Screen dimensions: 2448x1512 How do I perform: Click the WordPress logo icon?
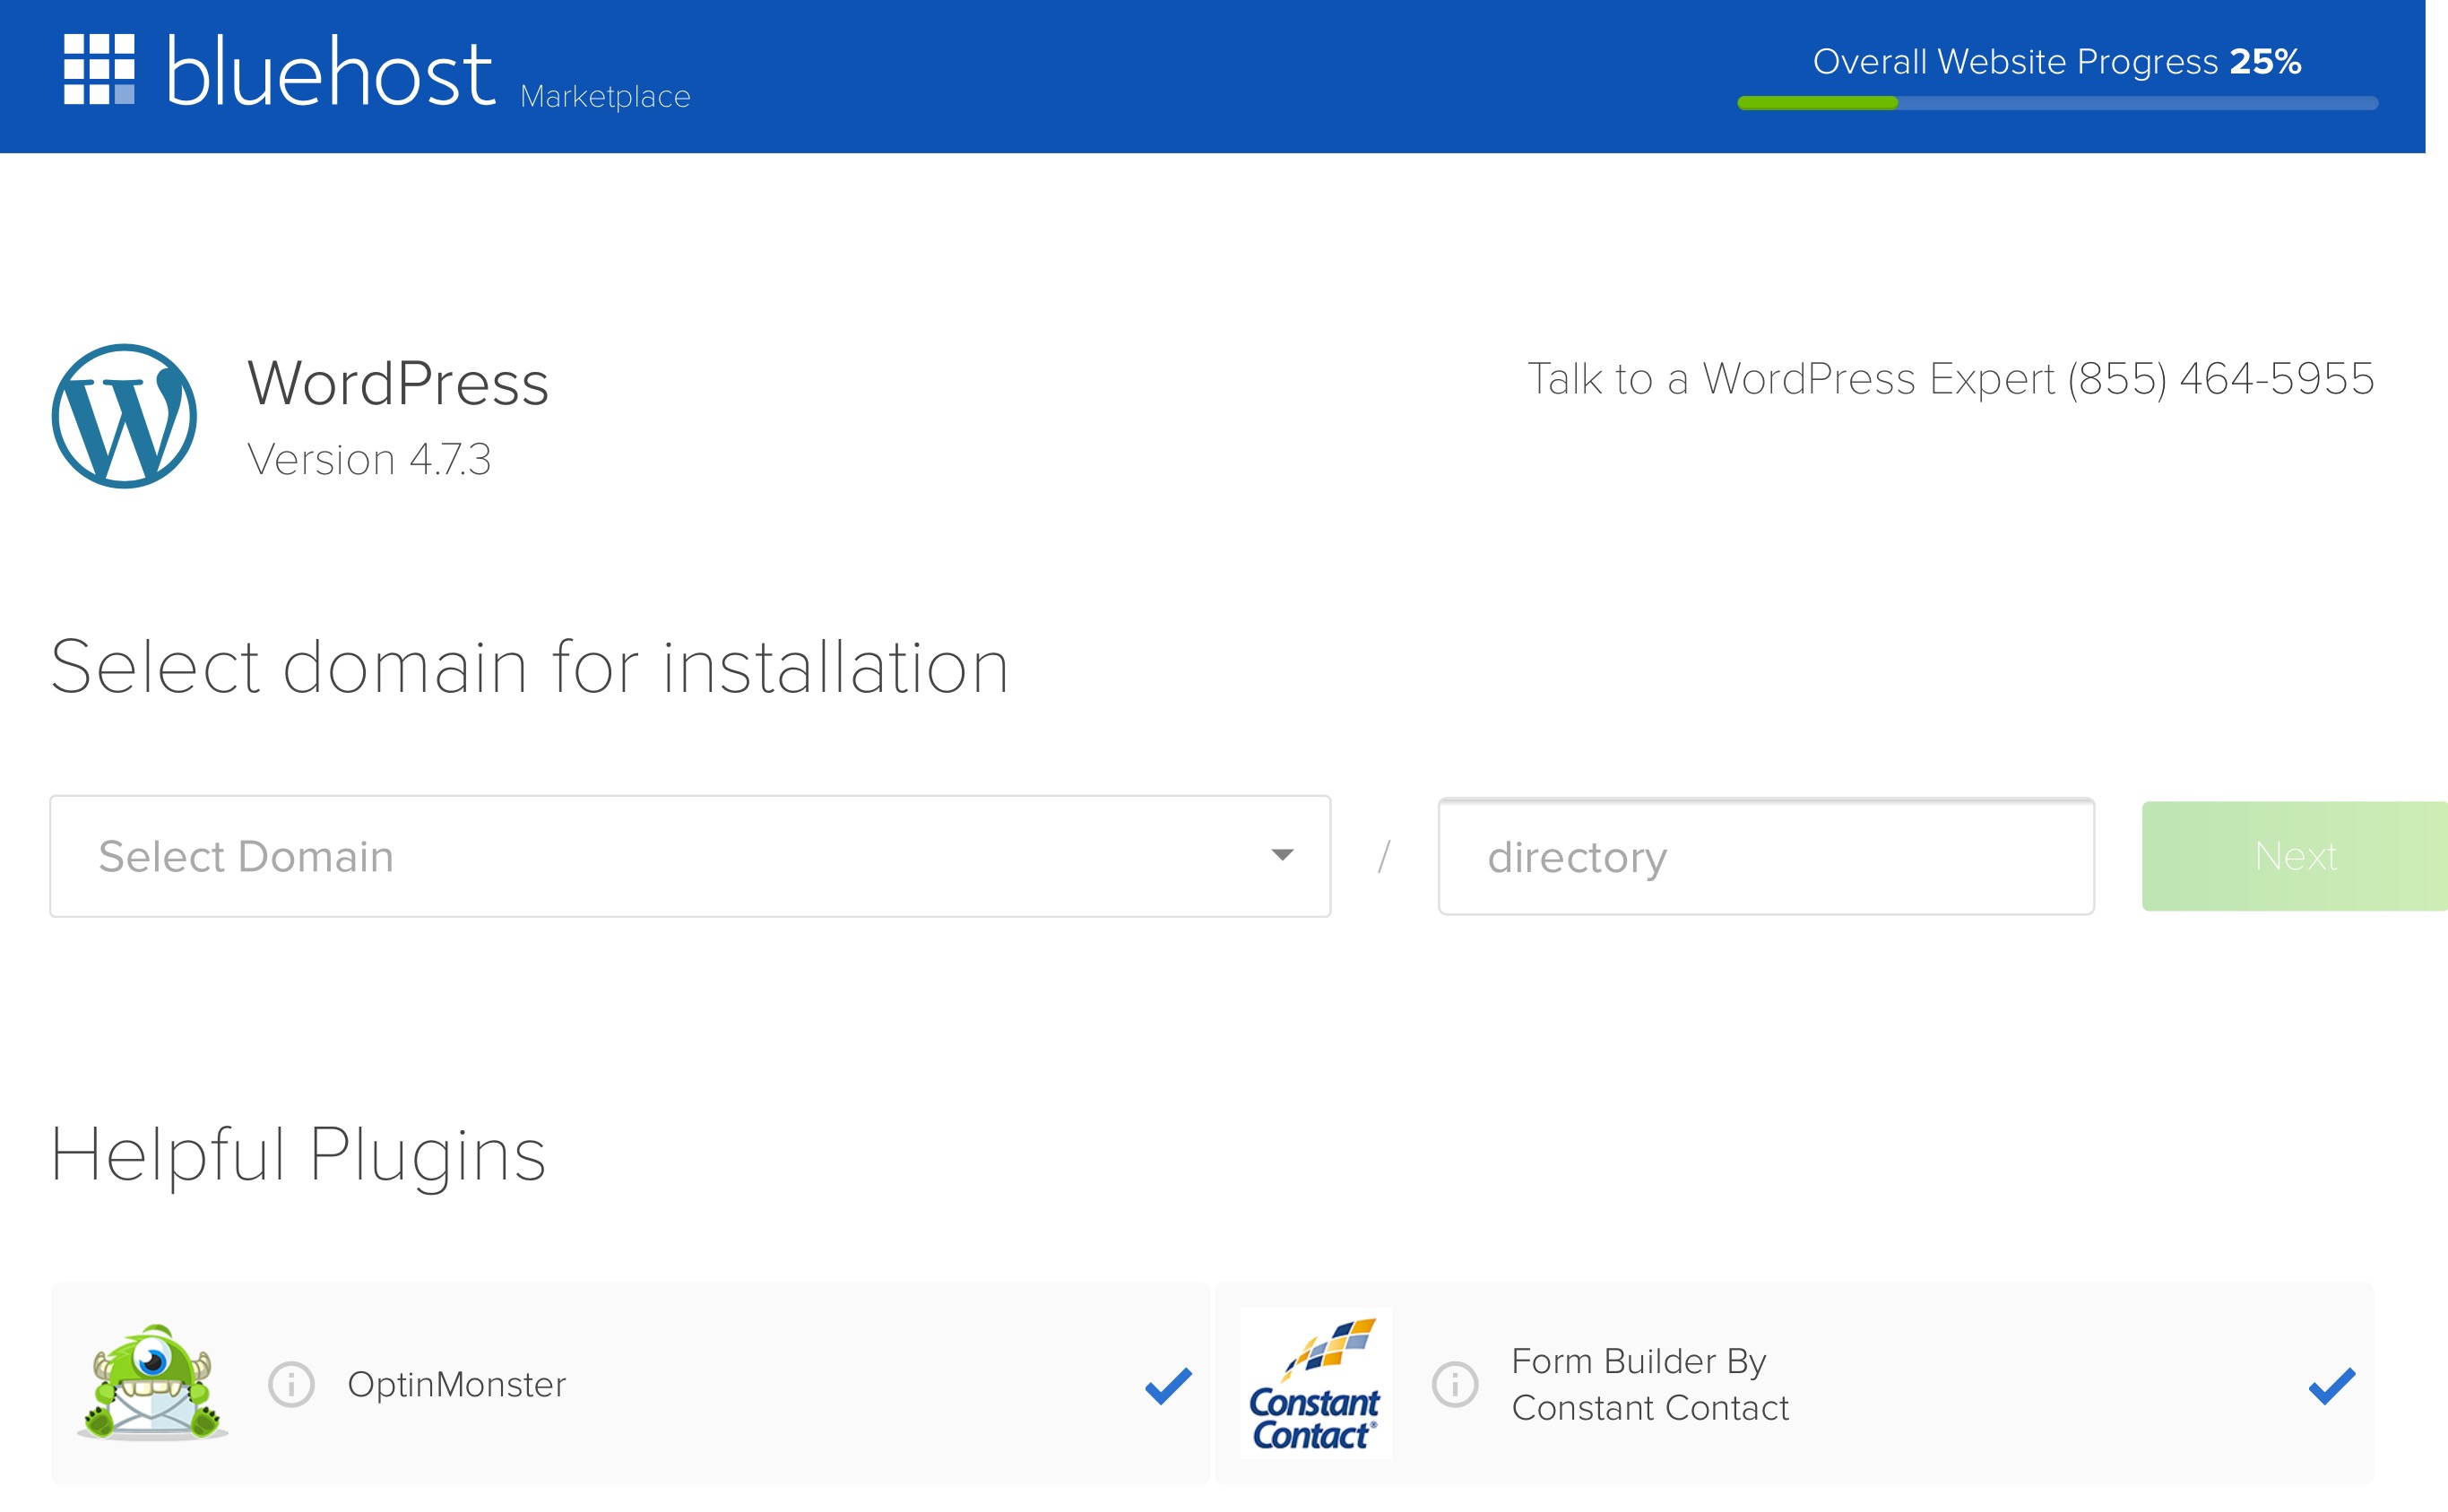[x=124, y=416]
